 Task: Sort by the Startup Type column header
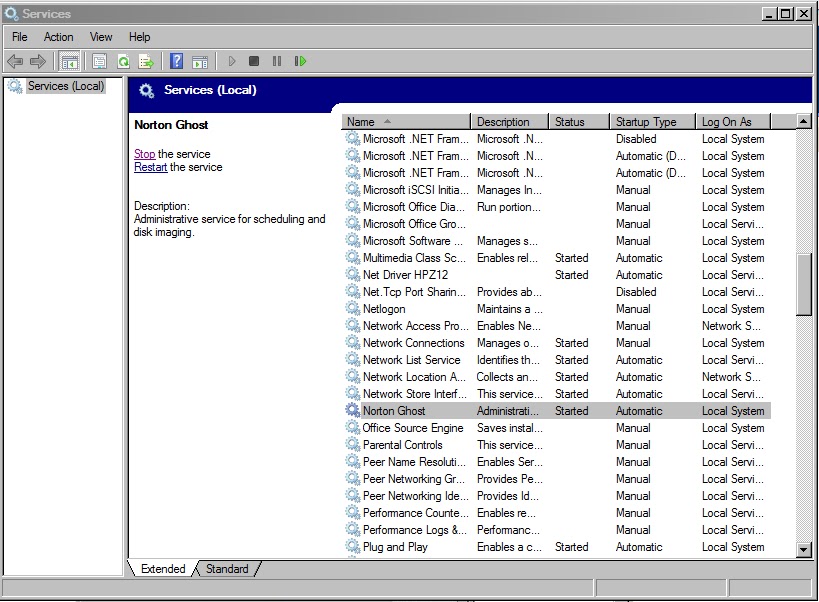point(652,122)
